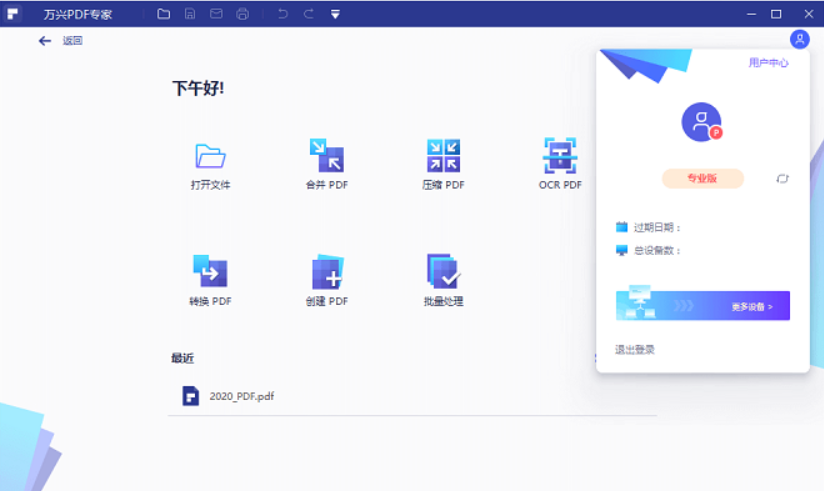Open the 批量处理 batch tool
This screenshot has width=824, height=491.
[443, 271]
